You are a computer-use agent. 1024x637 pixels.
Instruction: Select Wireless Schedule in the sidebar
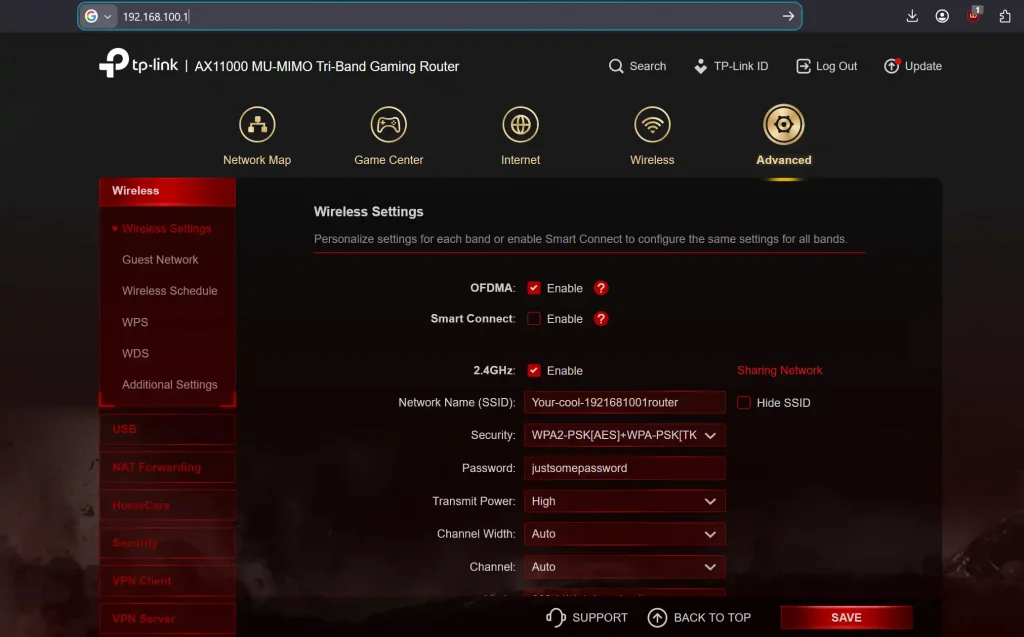(169, 291)
